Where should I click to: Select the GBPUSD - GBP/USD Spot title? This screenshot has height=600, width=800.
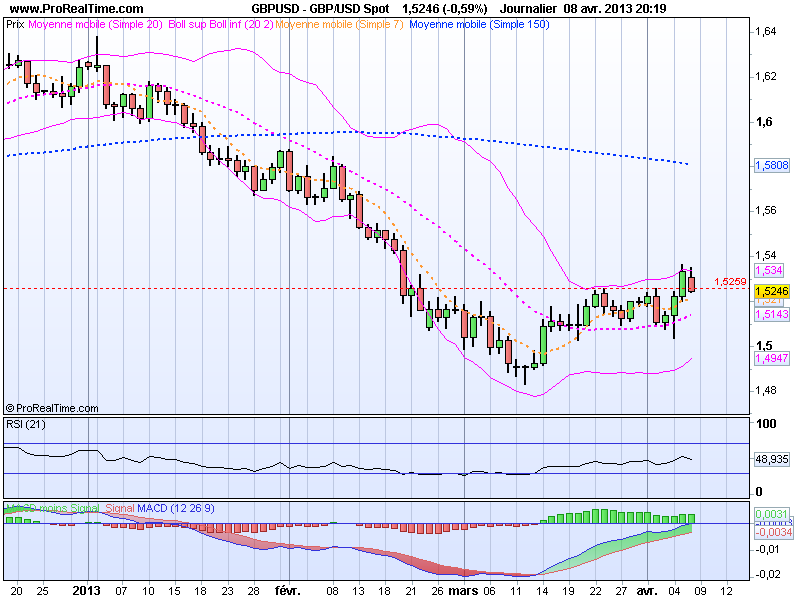coord(320,9)
